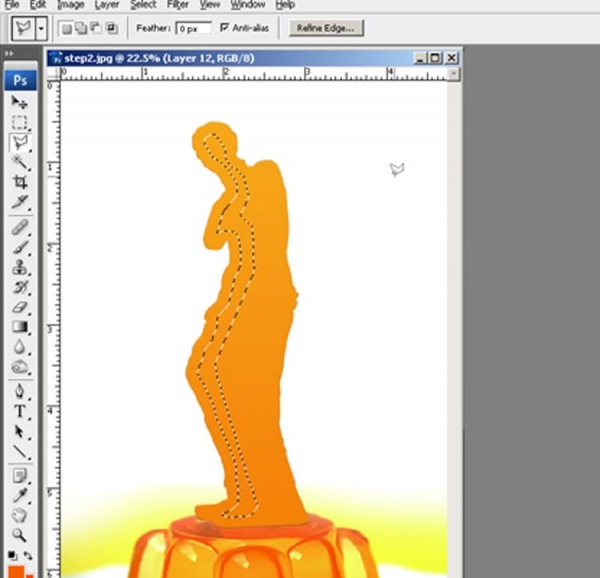Choose Add to selection mode

pos(81,28)
